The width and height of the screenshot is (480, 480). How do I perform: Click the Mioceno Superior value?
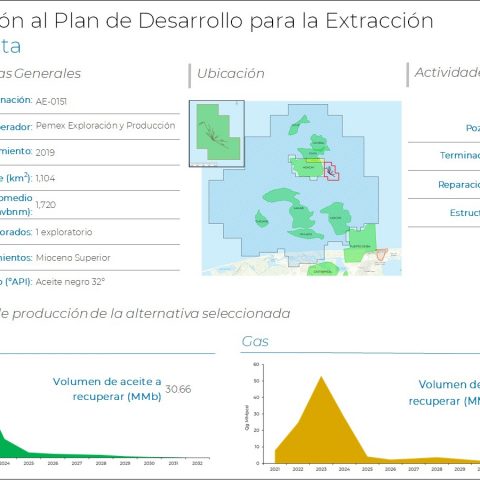(73, 258)
